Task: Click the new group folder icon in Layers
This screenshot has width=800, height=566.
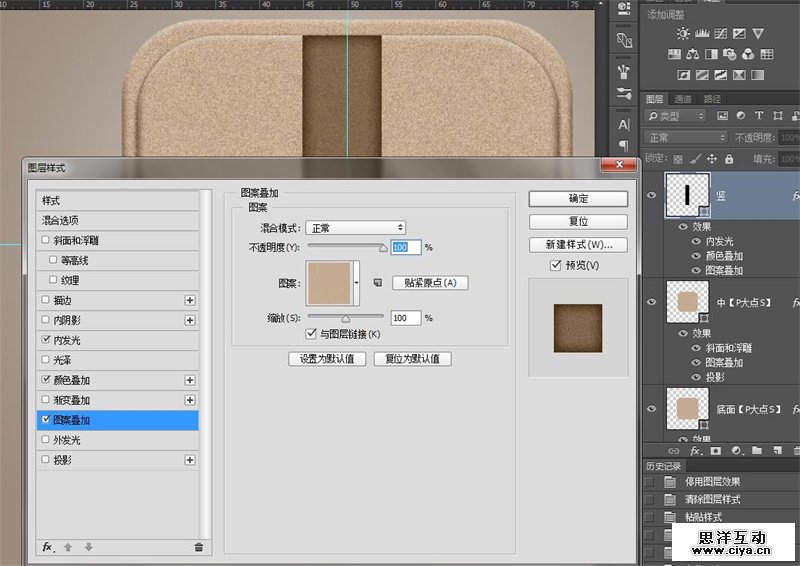Action: [x=757, y=451]
